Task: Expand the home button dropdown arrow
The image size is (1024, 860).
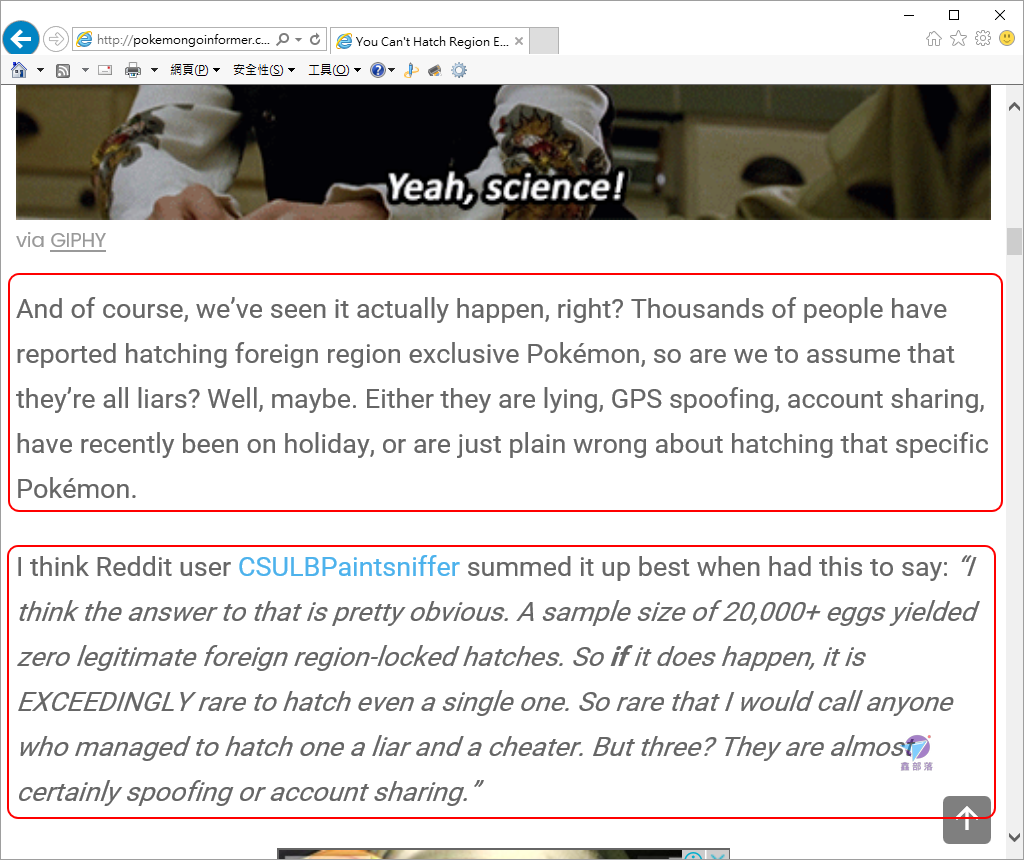Action: pyautogui.click(x=40, y=70)
